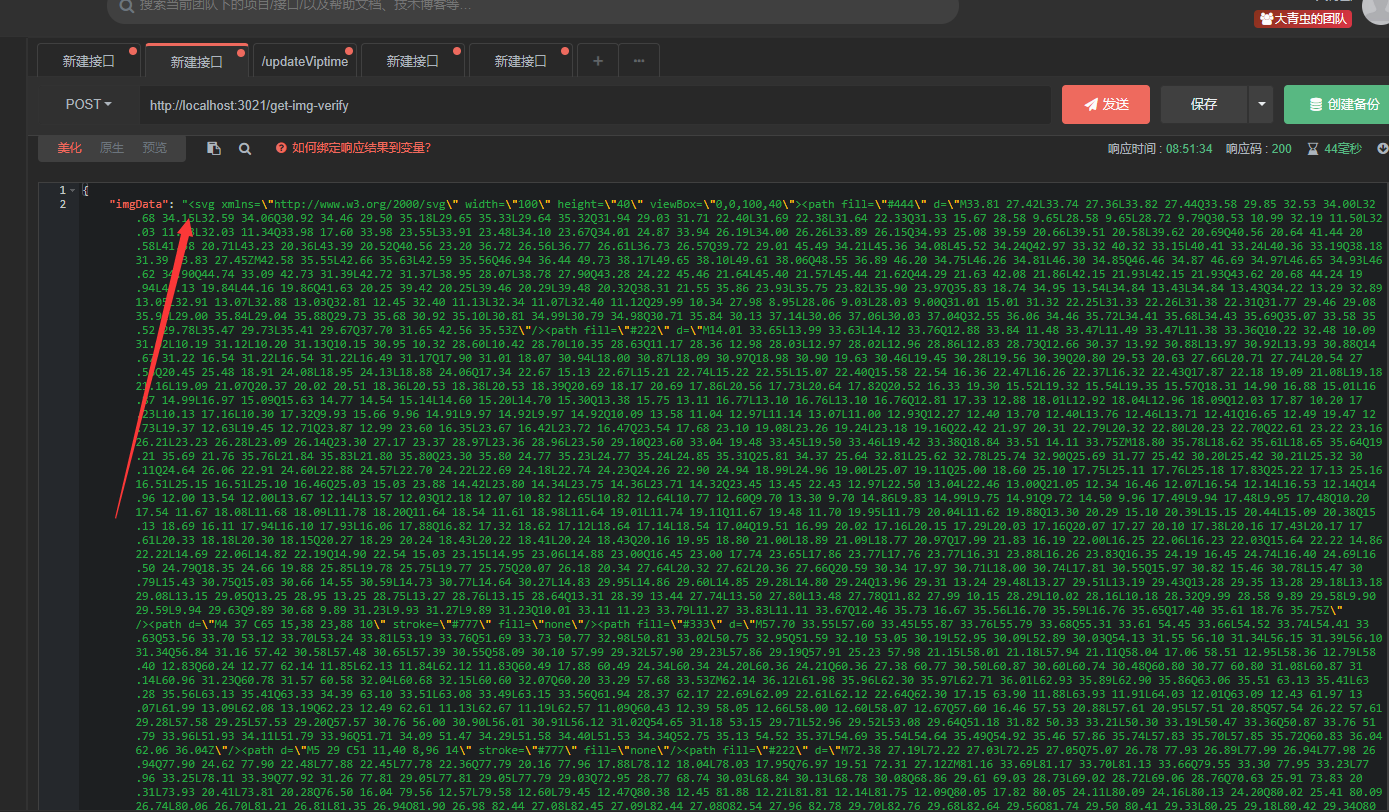Switch to the /updateViptime tab
Image resolution: width=1389 pixels, height=812 pixels.
[305, 60]
